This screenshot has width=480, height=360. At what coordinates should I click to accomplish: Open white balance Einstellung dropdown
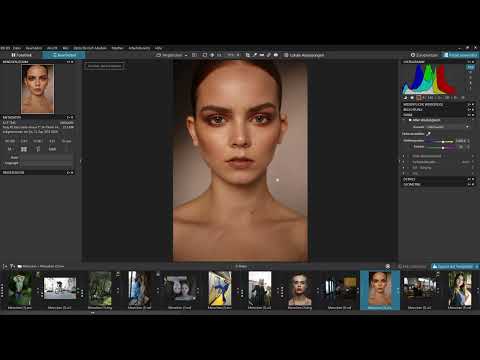click(x=447, y=127)
